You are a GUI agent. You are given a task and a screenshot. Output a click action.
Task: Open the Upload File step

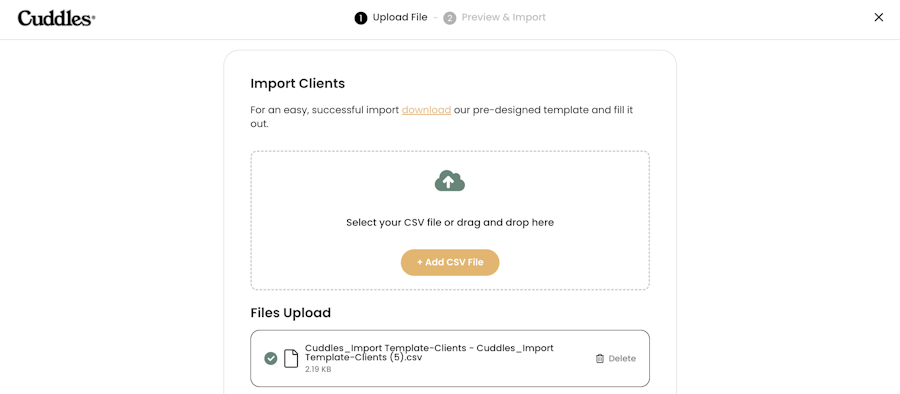point(400,18)
